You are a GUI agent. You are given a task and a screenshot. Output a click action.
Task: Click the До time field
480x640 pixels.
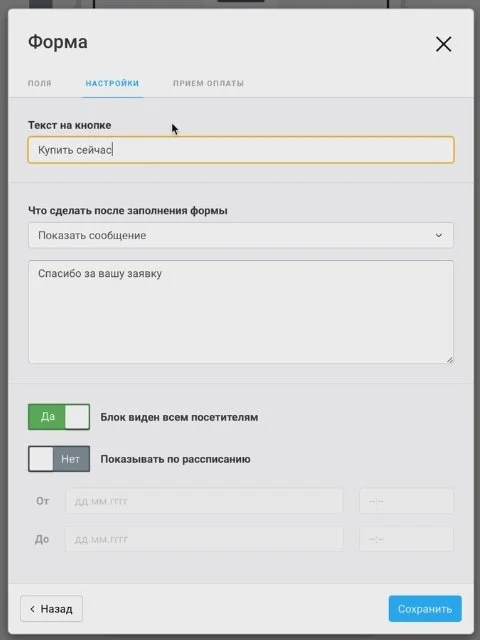click(406, 539)
